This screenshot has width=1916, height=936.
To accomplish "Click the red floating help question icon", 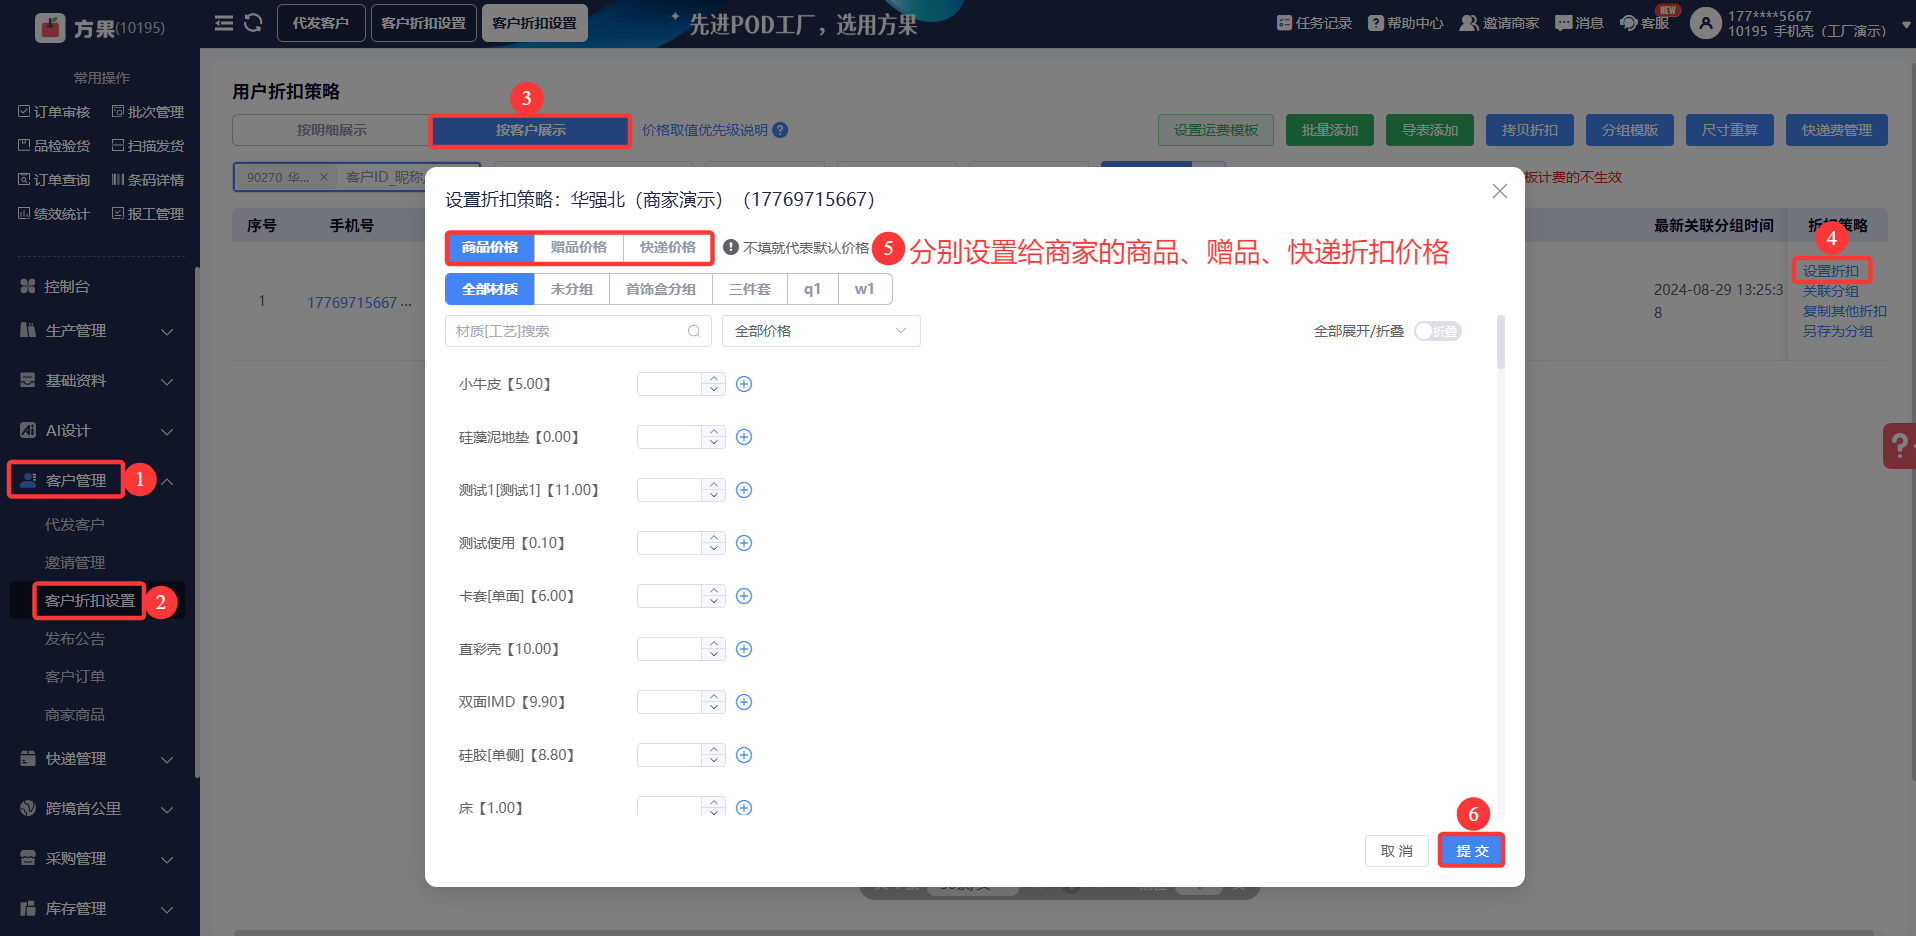I will 1899,446.
